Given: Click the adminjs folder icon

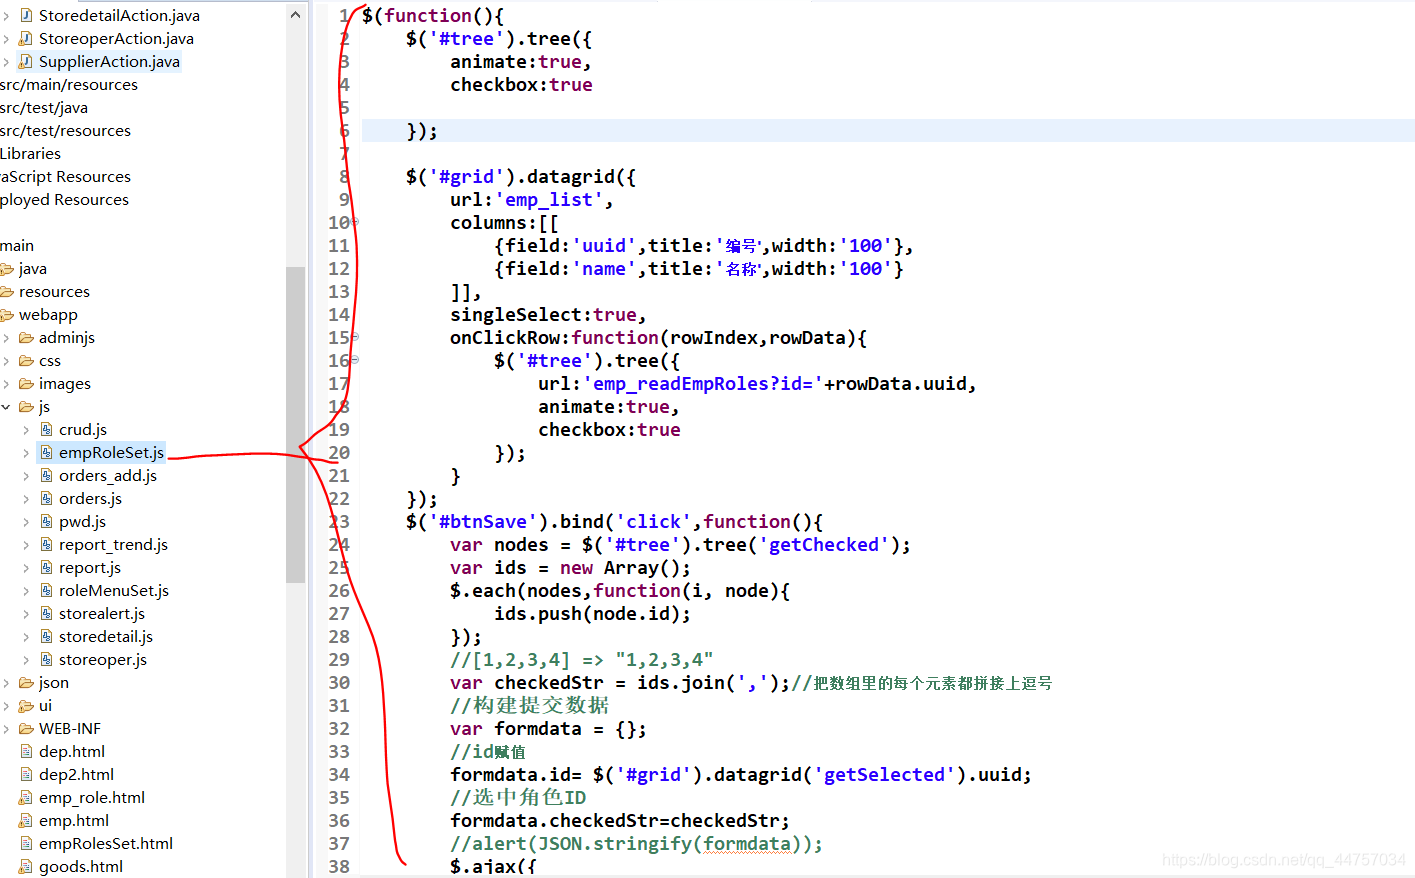Looking at the screenshot, I should [x=26, y=337].
